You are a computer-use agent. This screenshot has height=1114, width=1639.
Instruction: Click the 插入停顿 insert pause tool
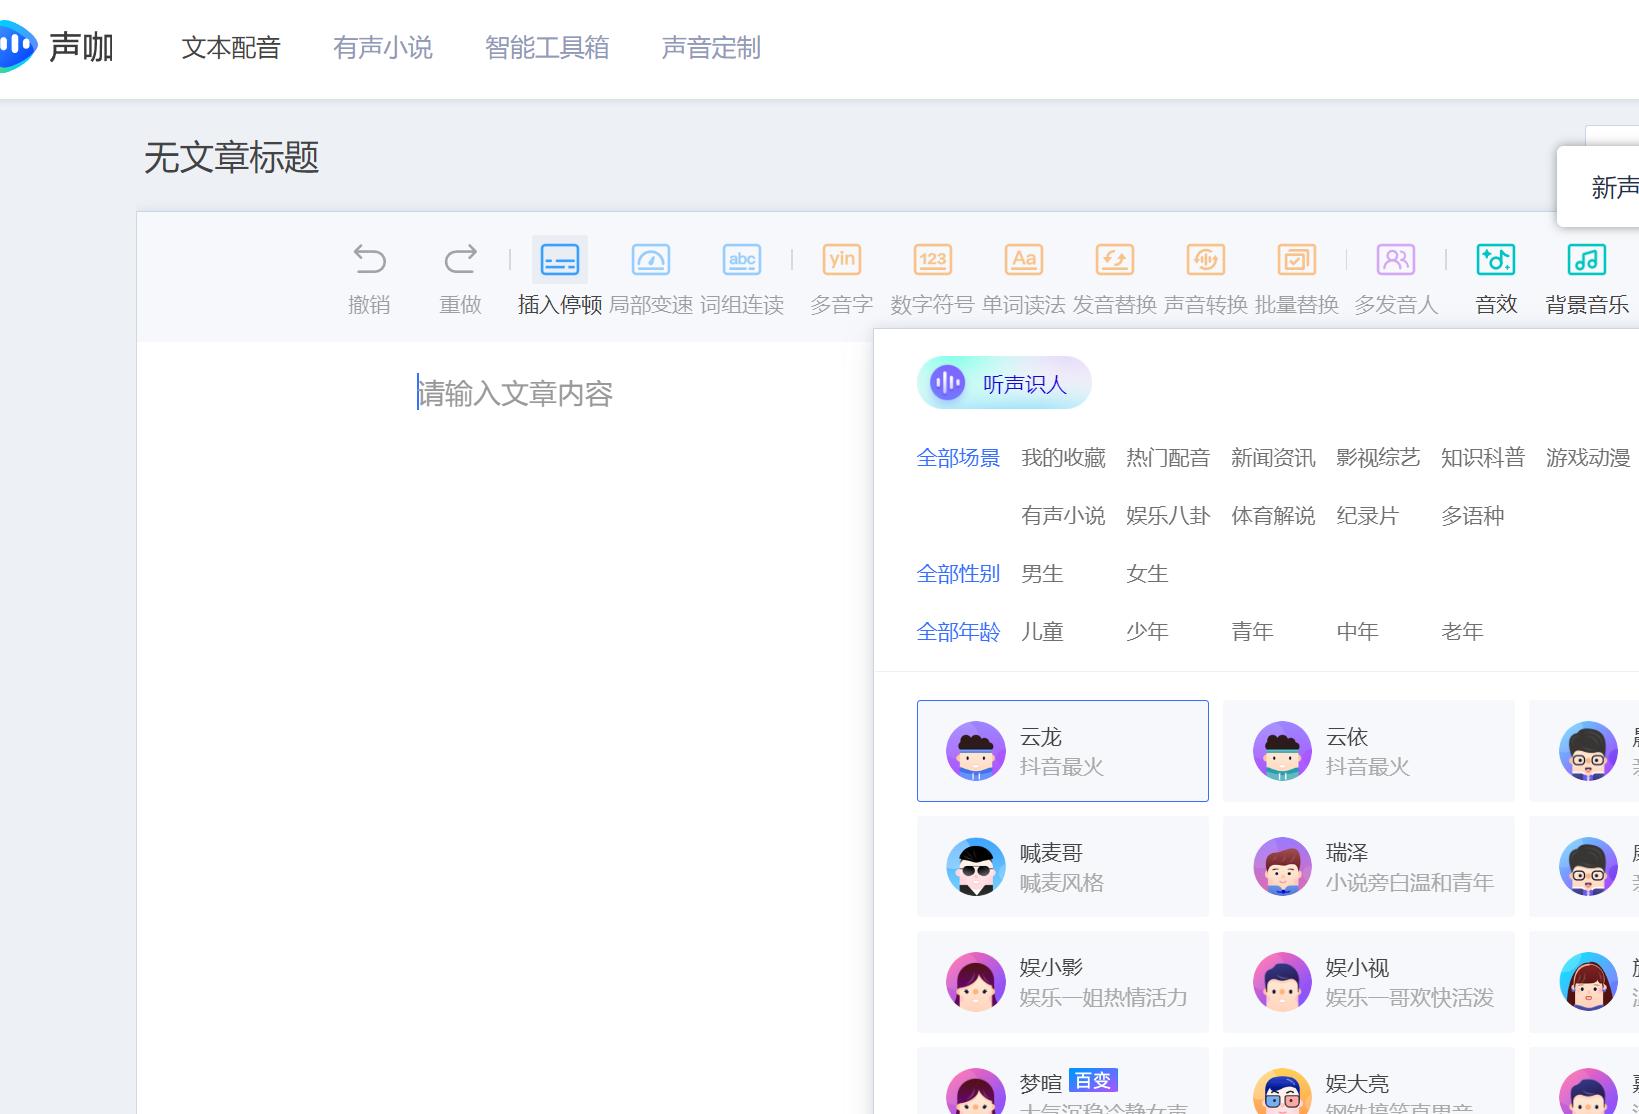pyautogui.click(x=558, y=275)
